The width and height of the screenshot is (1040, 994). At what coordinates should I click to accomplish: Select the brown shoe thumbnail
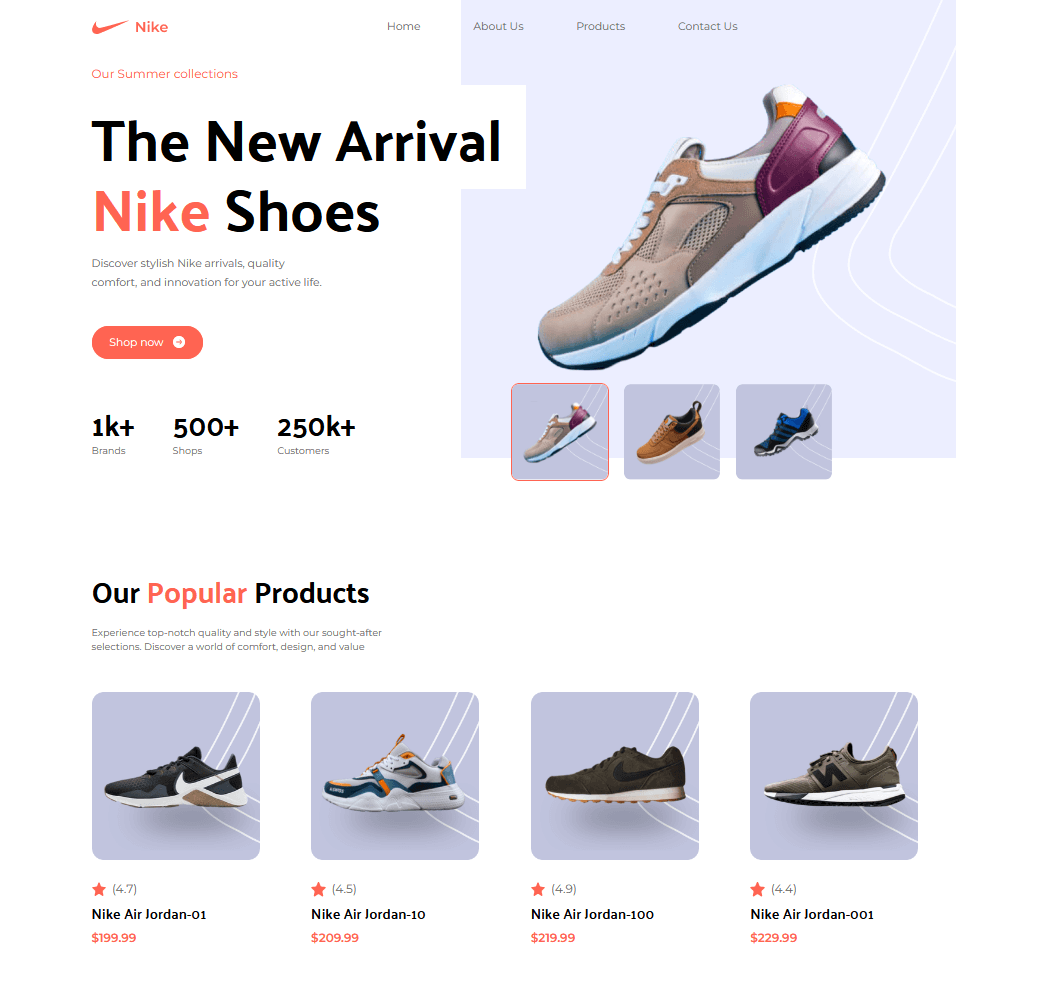[x=672, y=432]
